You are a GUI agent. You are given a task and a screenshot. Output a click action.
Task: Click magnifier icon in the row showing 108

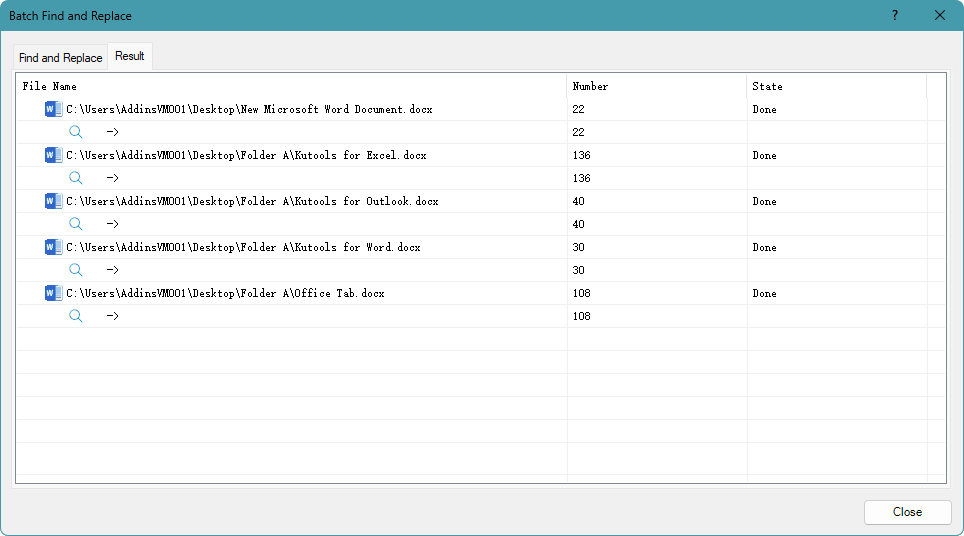(76, 316)
